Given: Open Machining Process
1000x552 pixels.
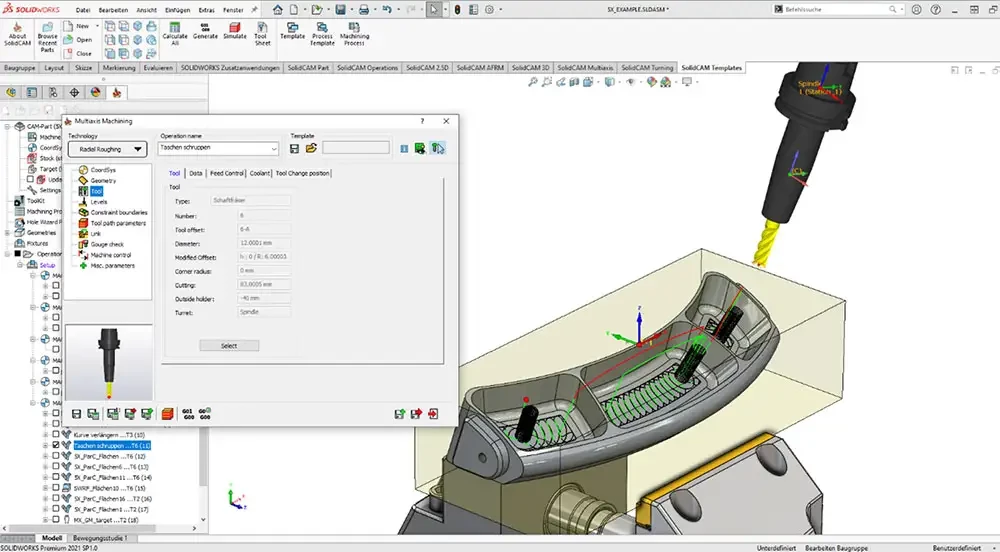Looking at the screenshot, I should pyautogui.click(x=355, y=34).
